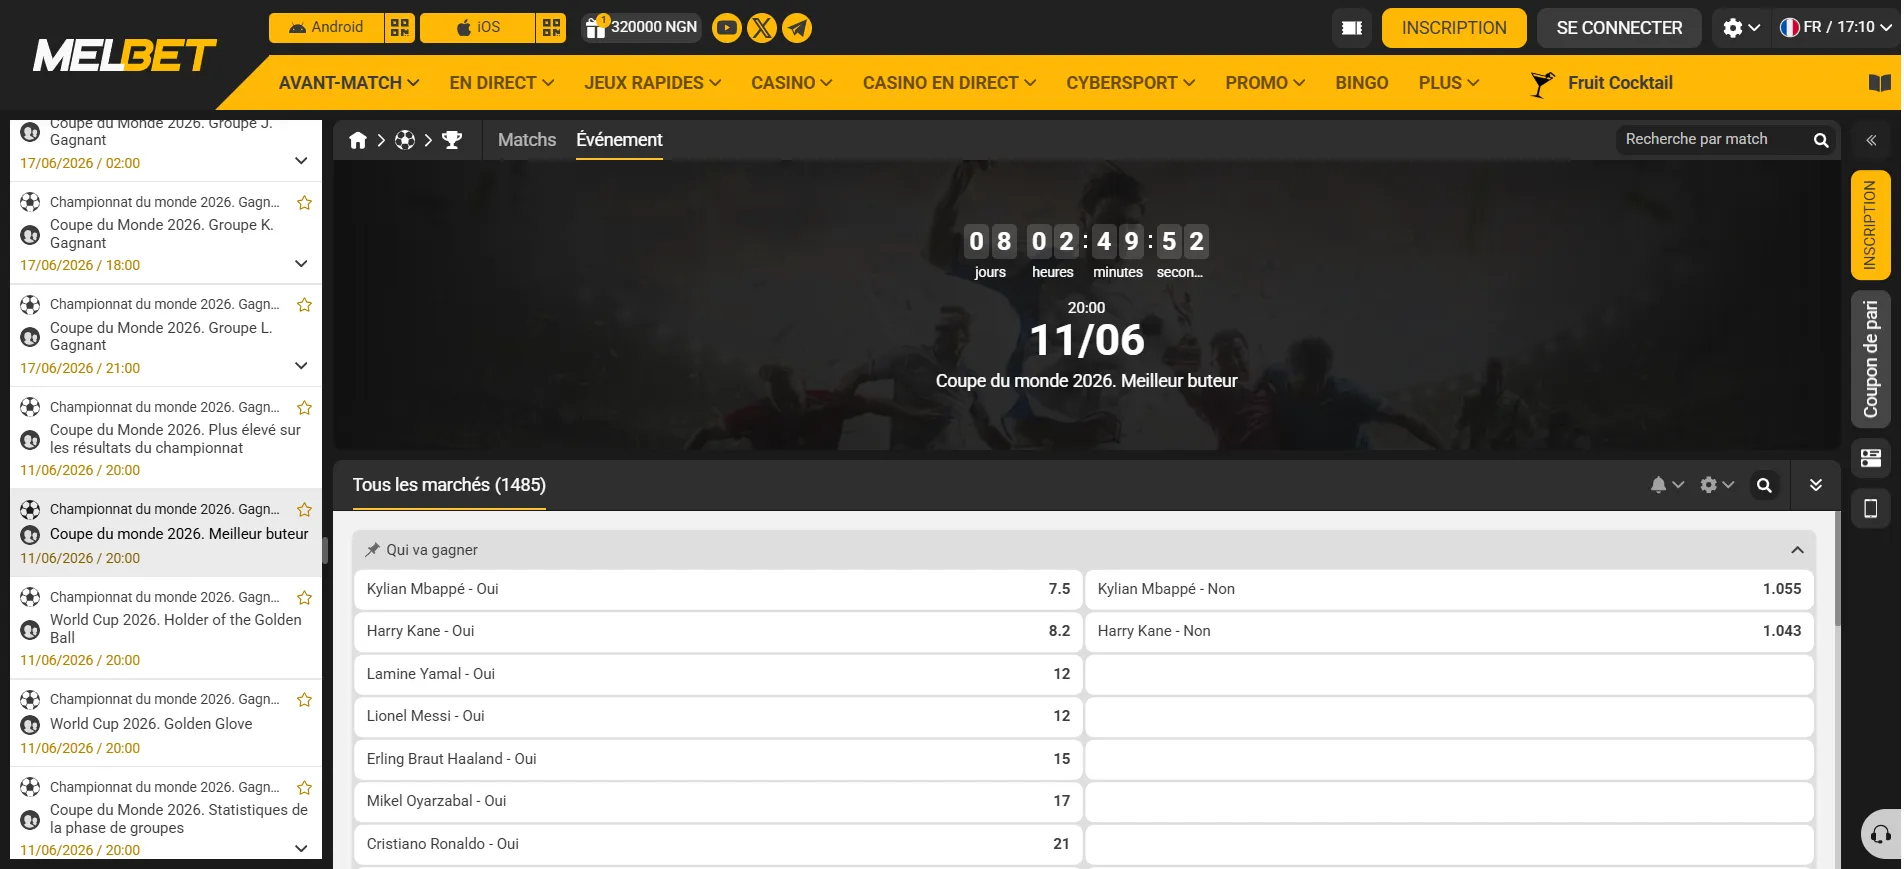Open AVANT-MATCH menu
The width and height of the screenshot is (1904, 869).
point(349,83)
